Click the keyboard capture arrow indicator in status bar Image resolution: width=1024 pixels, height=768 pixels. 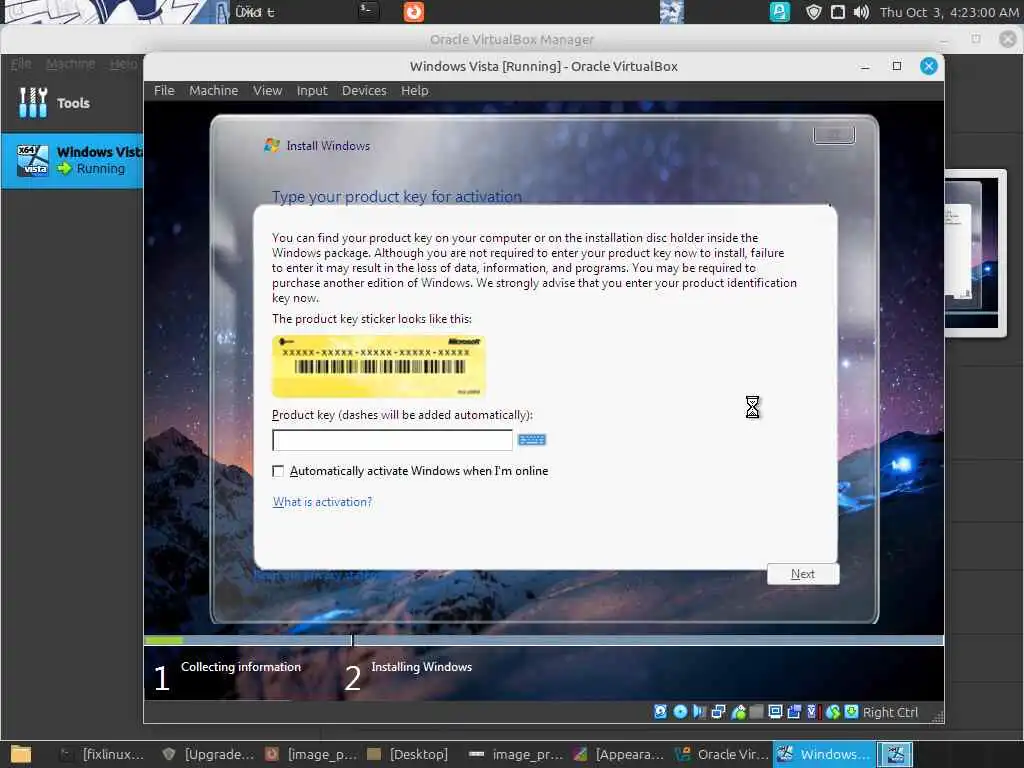tap(851, 712)
